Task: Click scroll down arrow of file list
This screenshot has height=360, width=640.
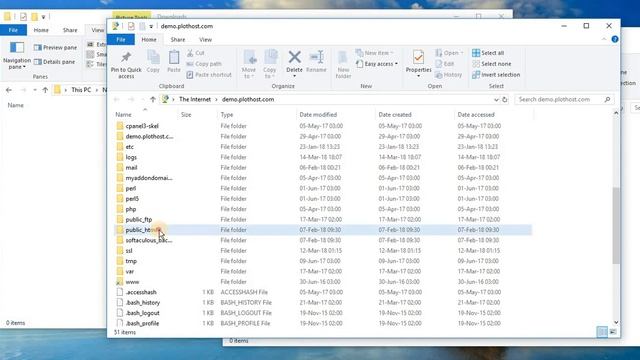Action: click(616, 322)
